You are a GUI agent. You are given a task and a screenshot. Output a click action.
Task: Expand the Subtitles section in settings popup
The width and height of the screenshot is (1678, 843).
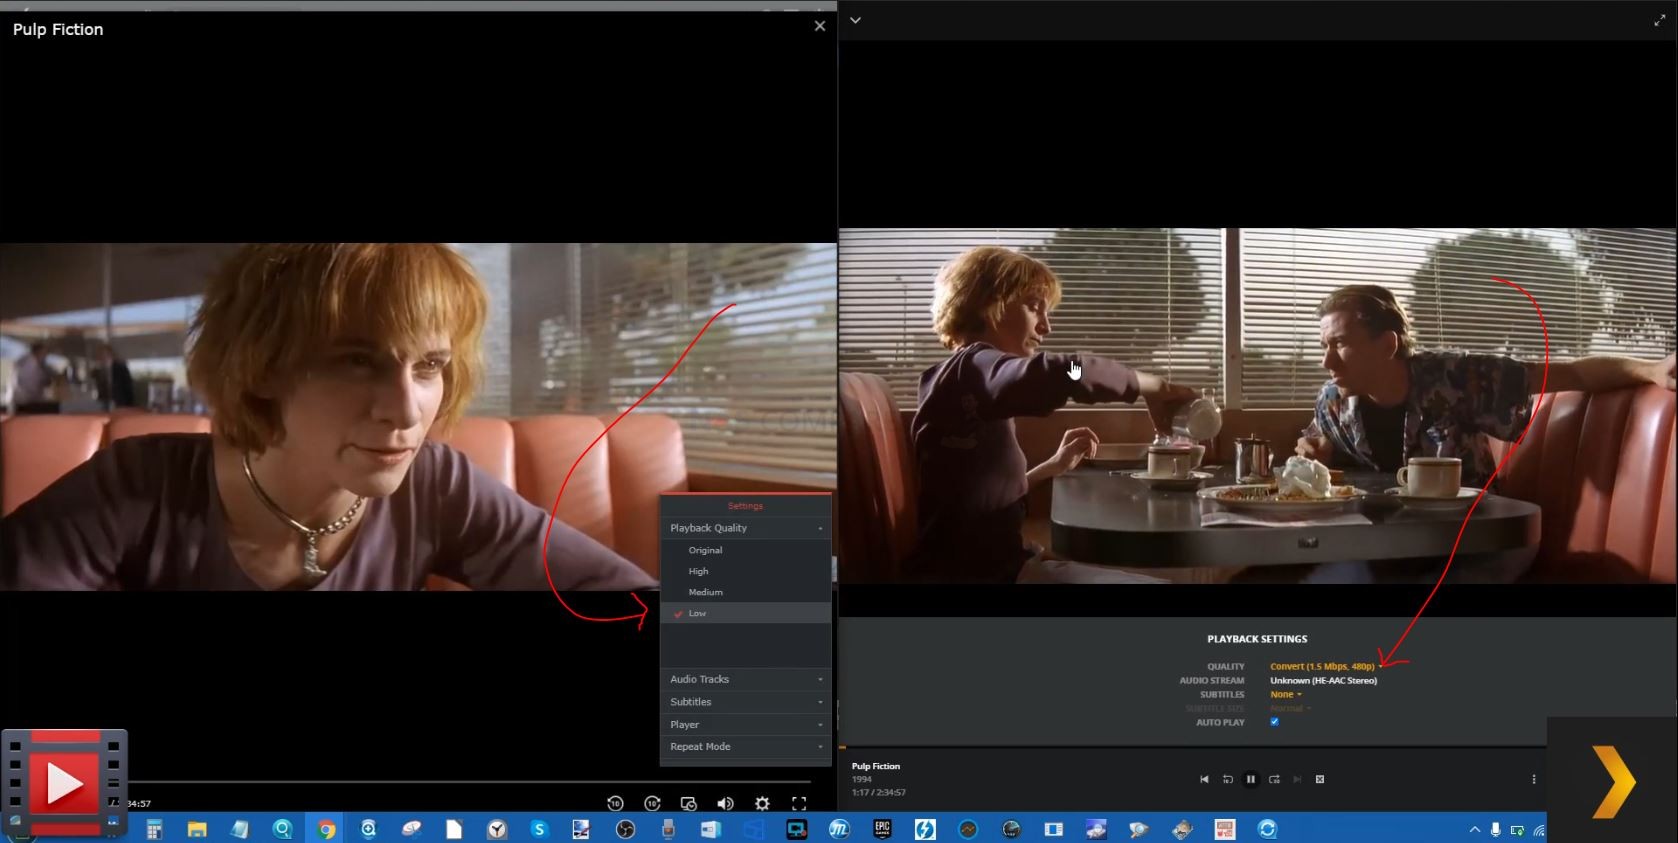745,702
